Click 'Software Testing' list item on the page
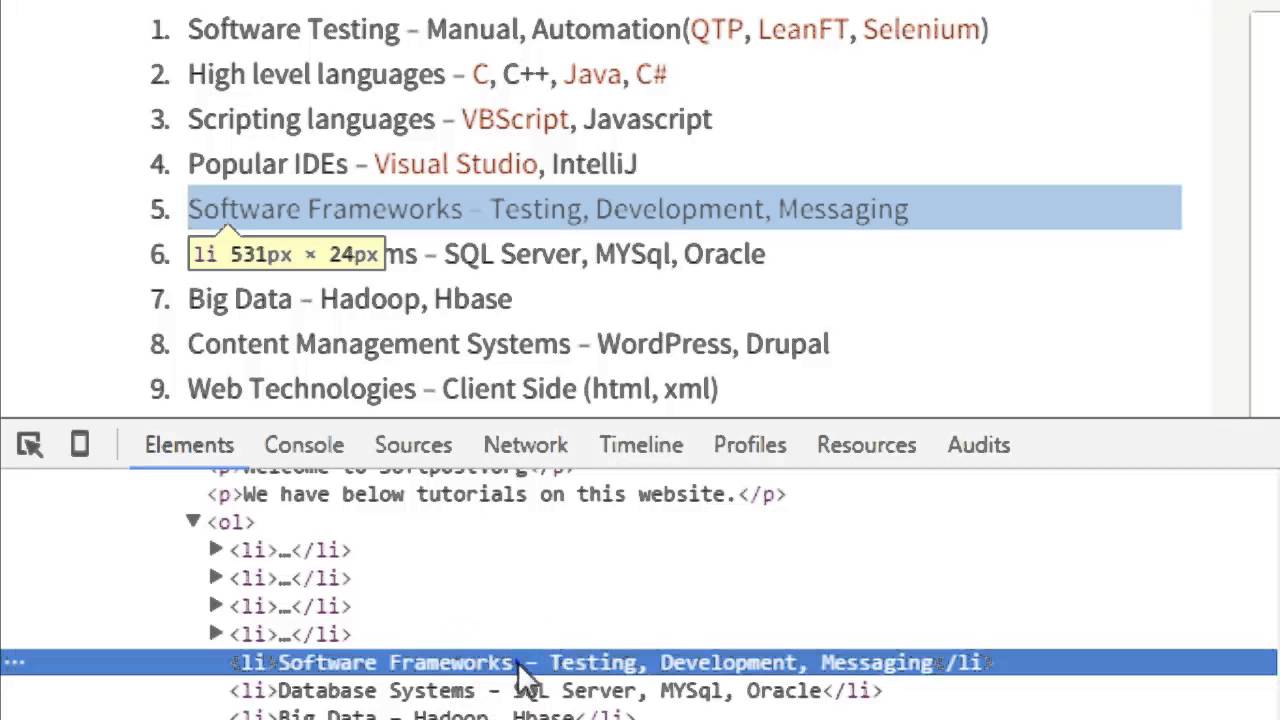 [588, 29]
